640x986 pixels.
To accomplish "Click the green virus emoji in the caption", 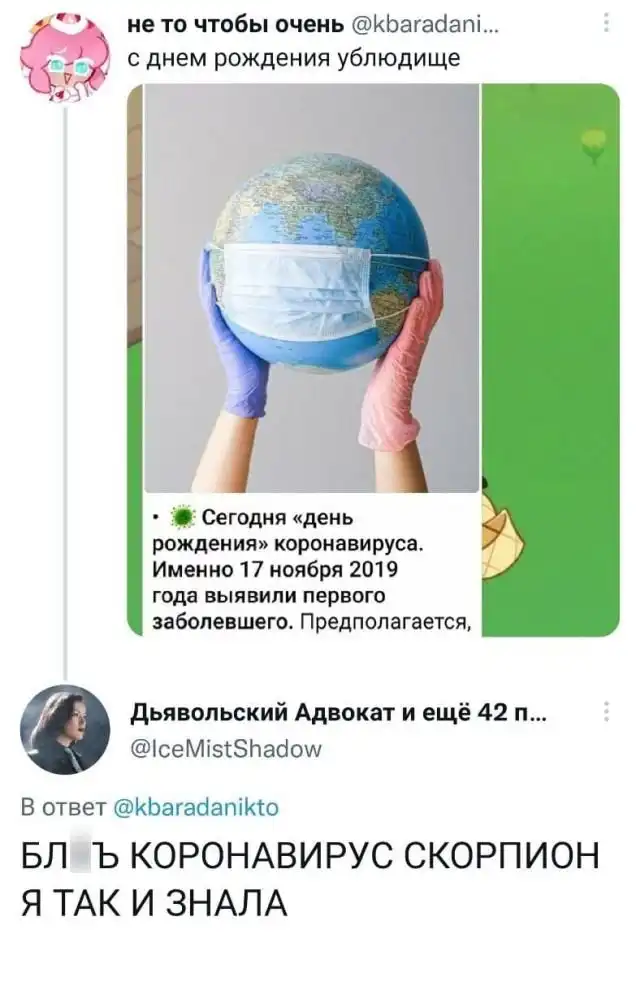I will pyautogui.click(x=183, y=518).
